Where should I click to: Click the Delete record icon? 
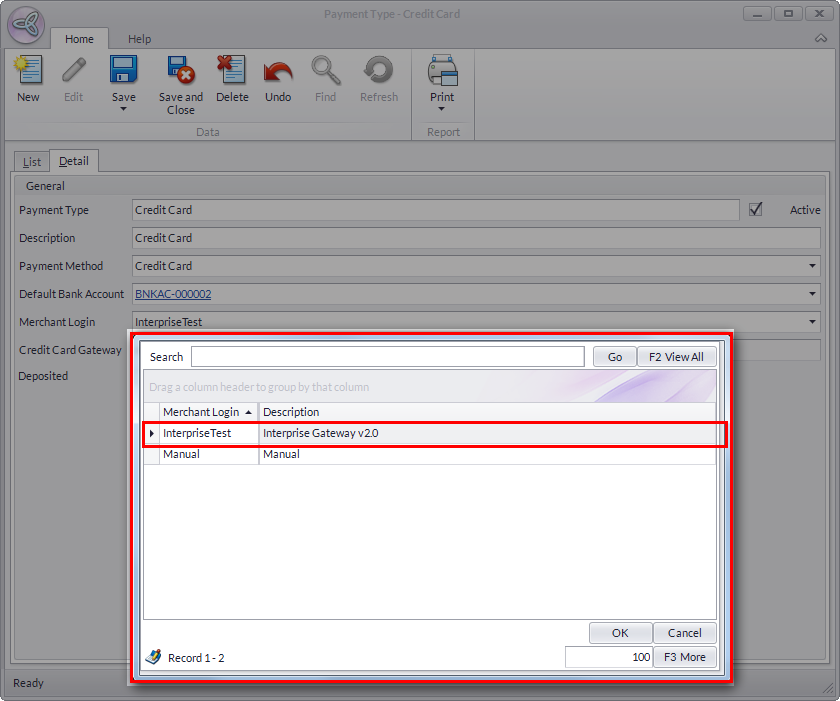[x=232, y=72]
